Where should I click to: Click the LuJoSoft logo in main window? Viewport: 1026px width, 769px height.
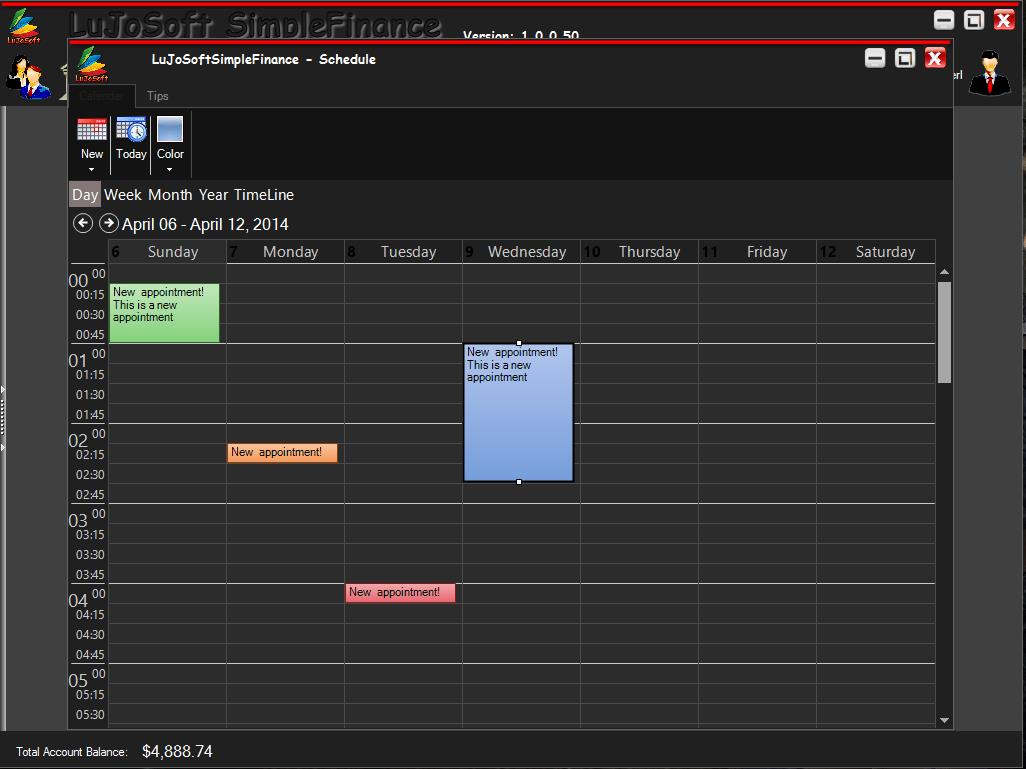(x=24, y=26)
